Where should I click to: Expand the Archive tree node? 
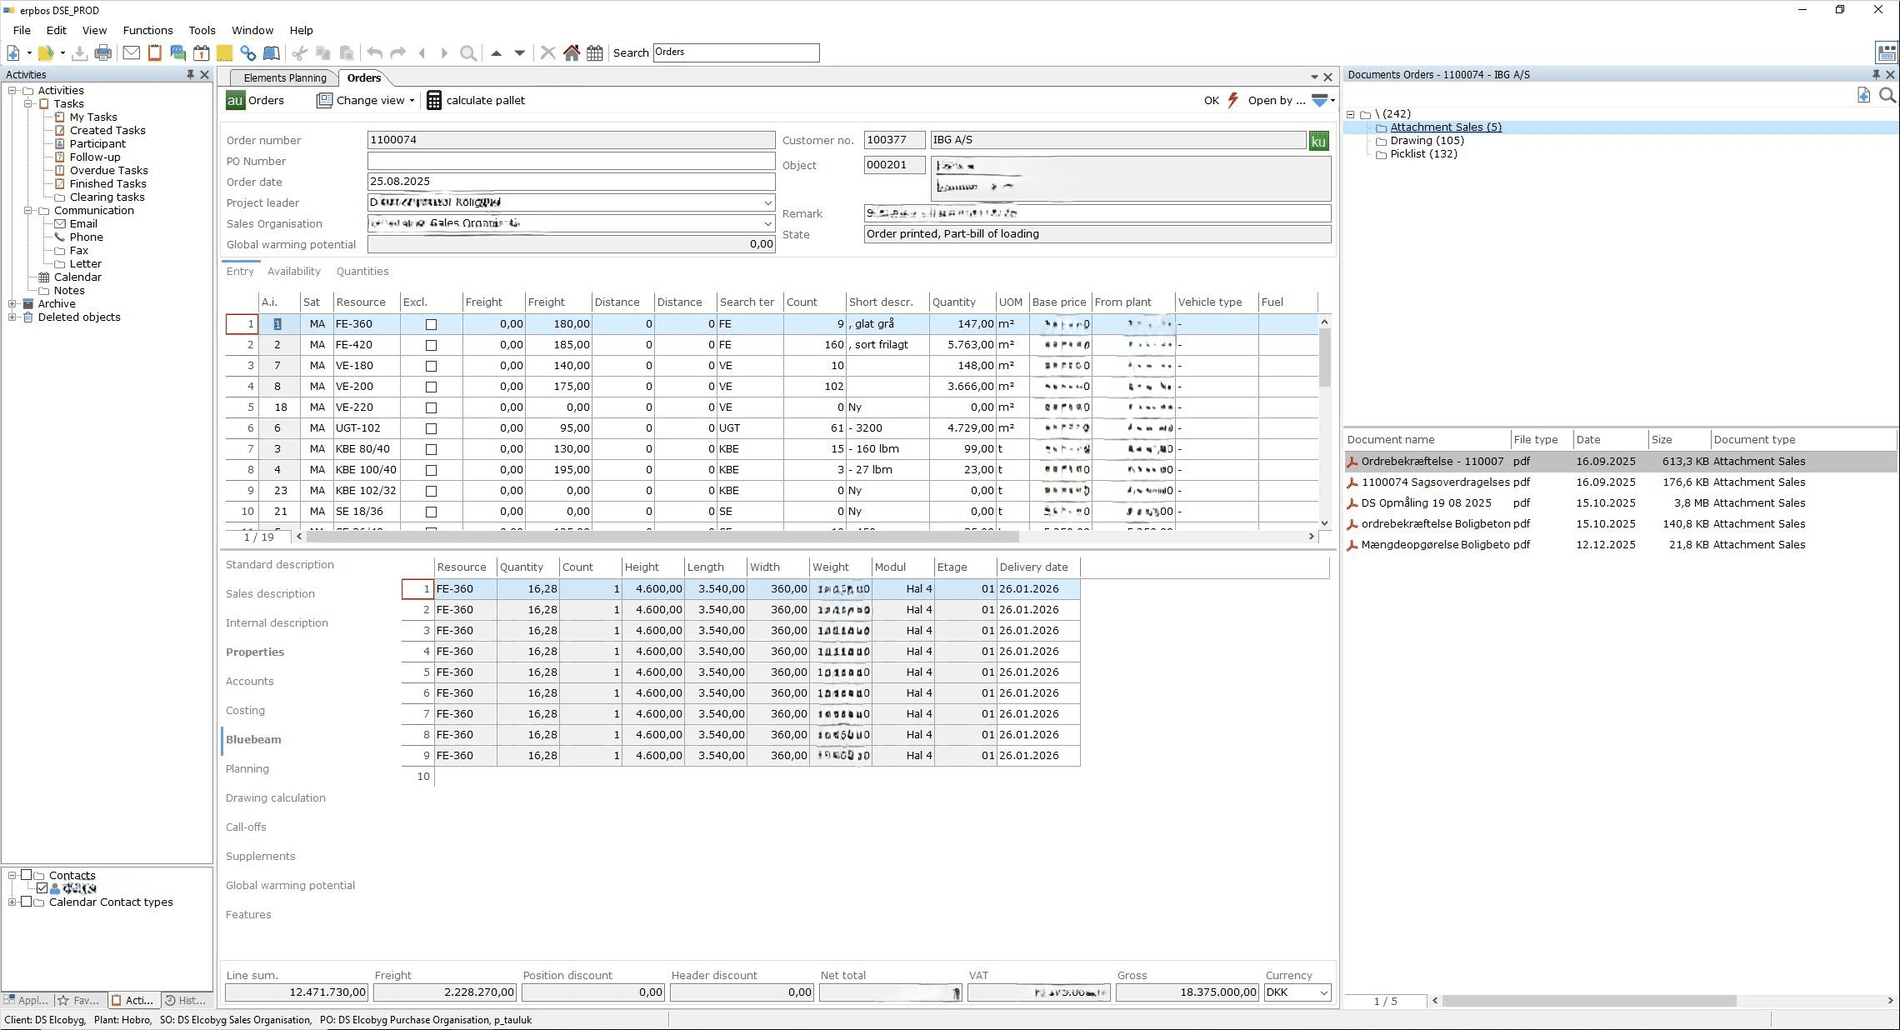click(12, 304)
